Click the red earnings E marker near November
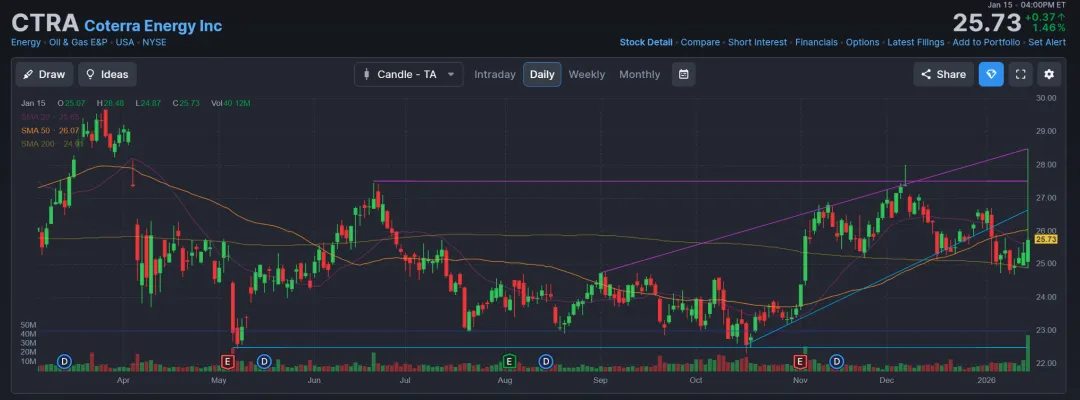This screenshot has width=1080, height=400. (x=800, y=361)
